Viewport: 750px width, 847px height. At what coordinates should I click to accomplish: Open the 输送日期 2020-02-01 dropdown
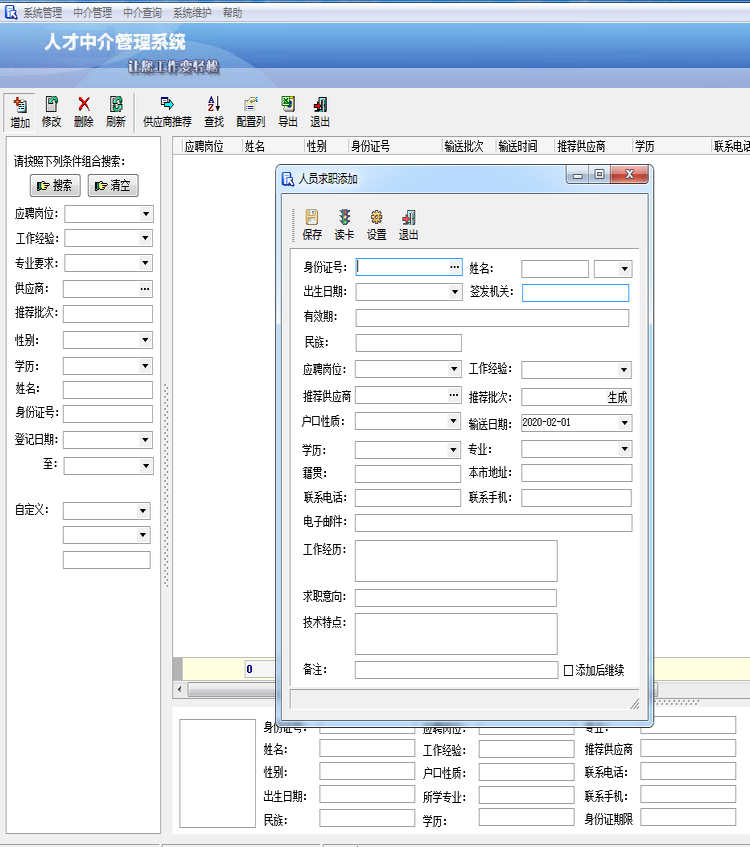(625, 422)
